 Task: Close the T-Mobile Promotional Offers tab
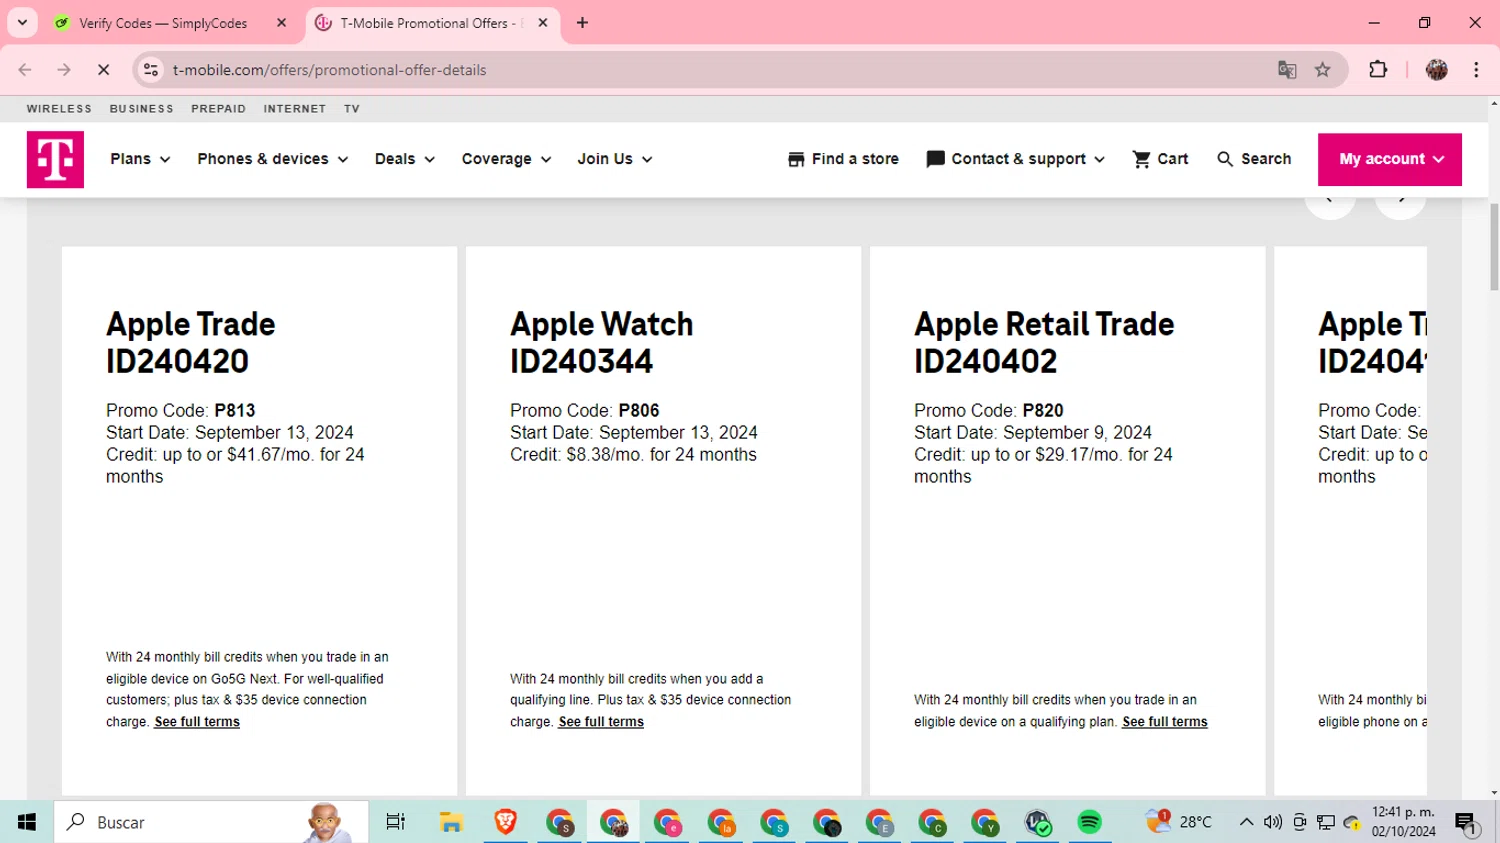point(543,23)
